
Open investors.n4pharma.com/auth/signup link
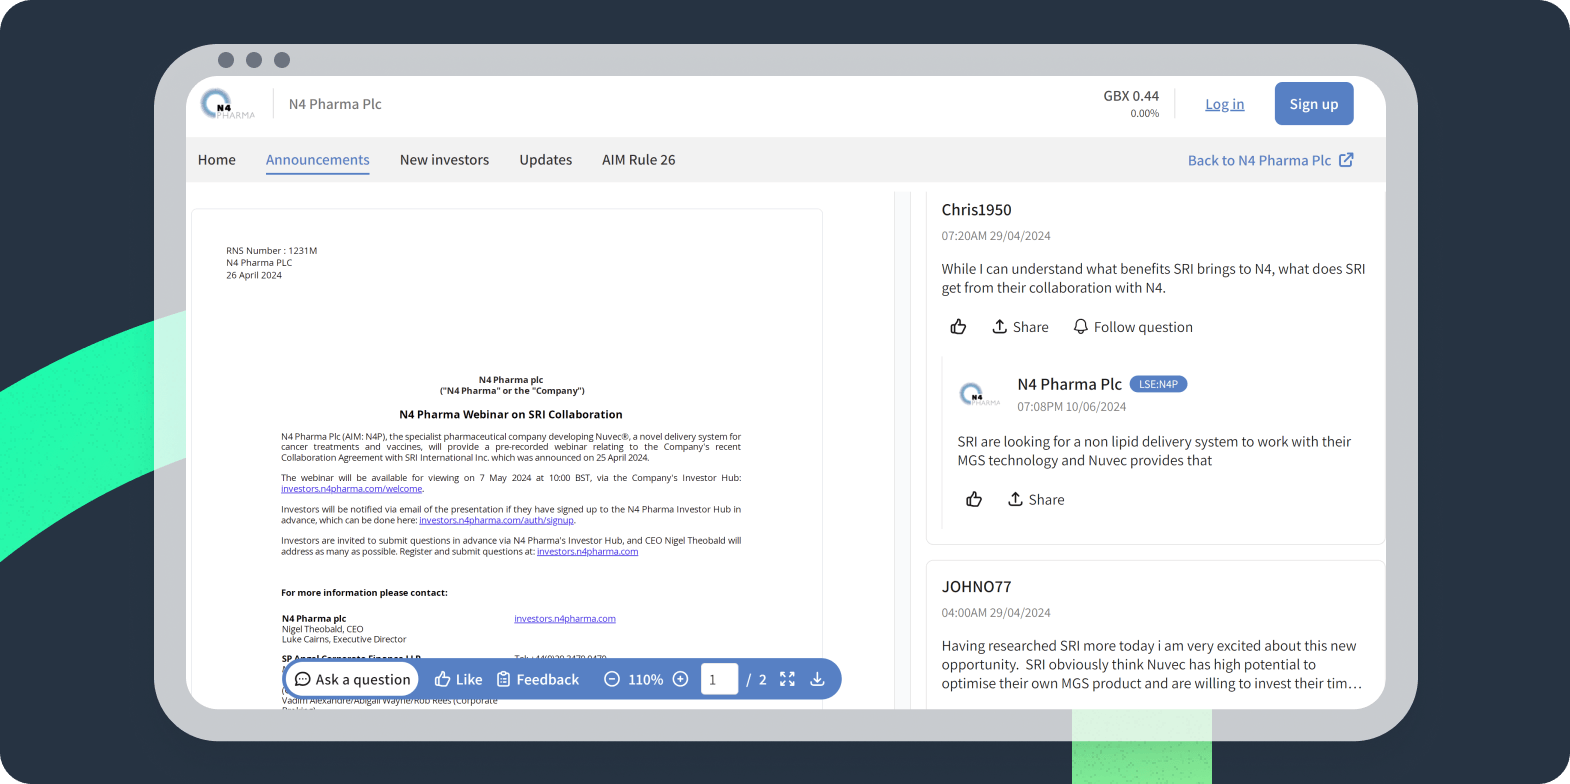(497, 520)
